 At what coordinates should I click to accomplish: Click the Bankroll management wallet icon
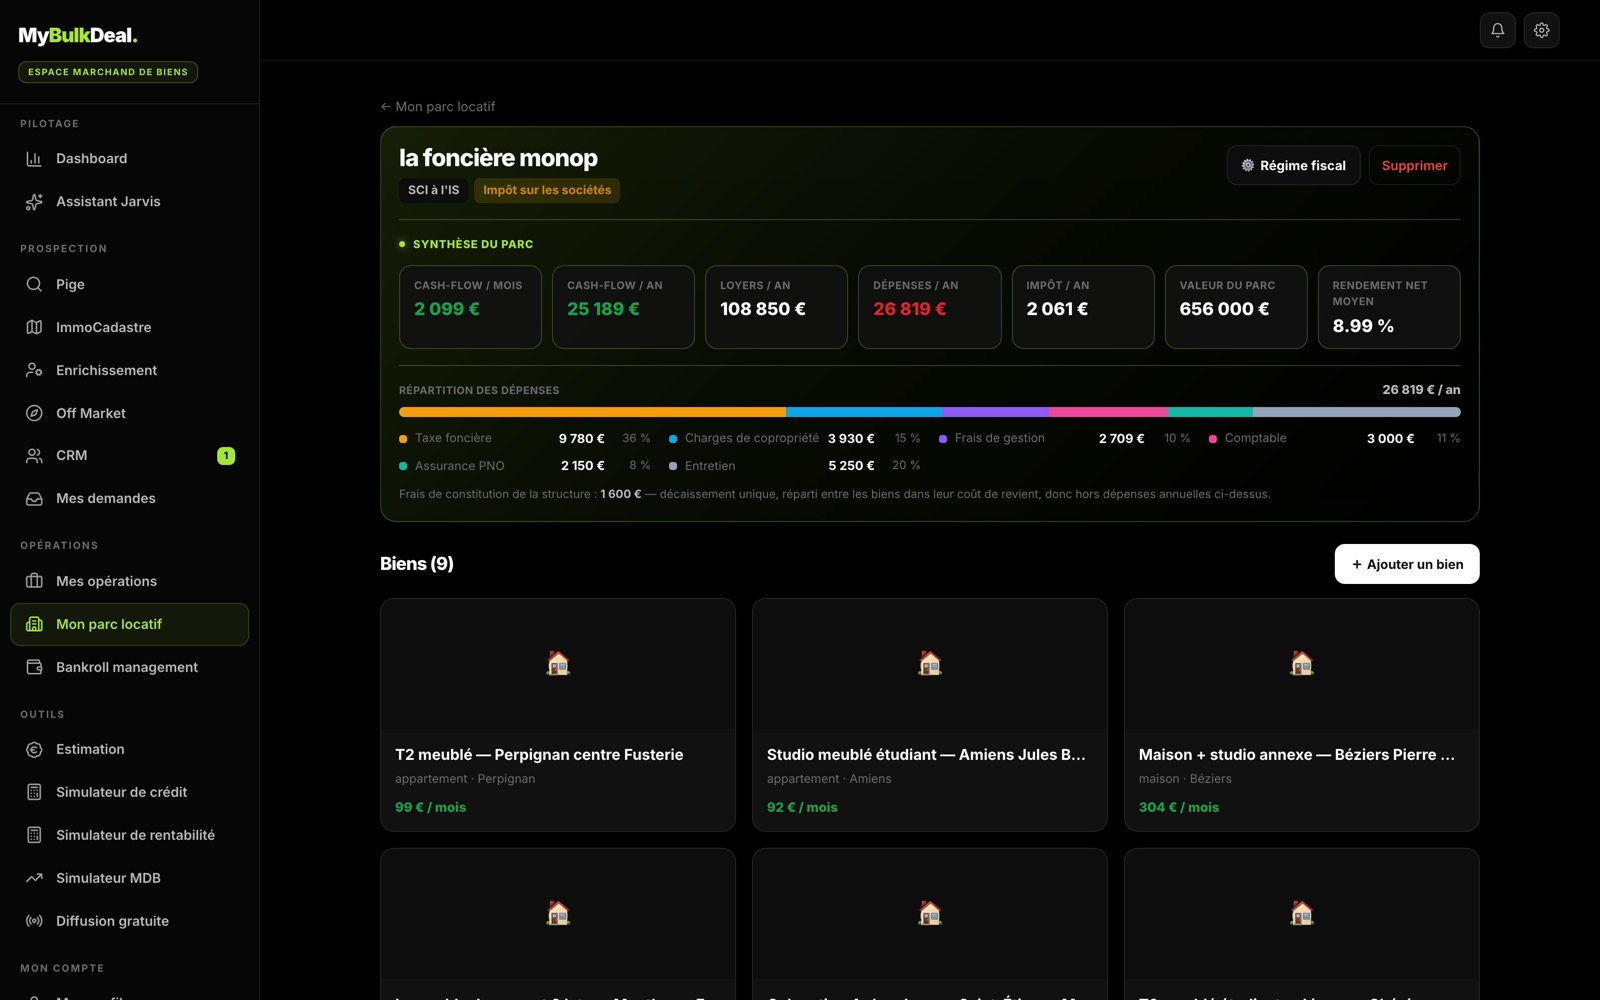coord(34,668)
